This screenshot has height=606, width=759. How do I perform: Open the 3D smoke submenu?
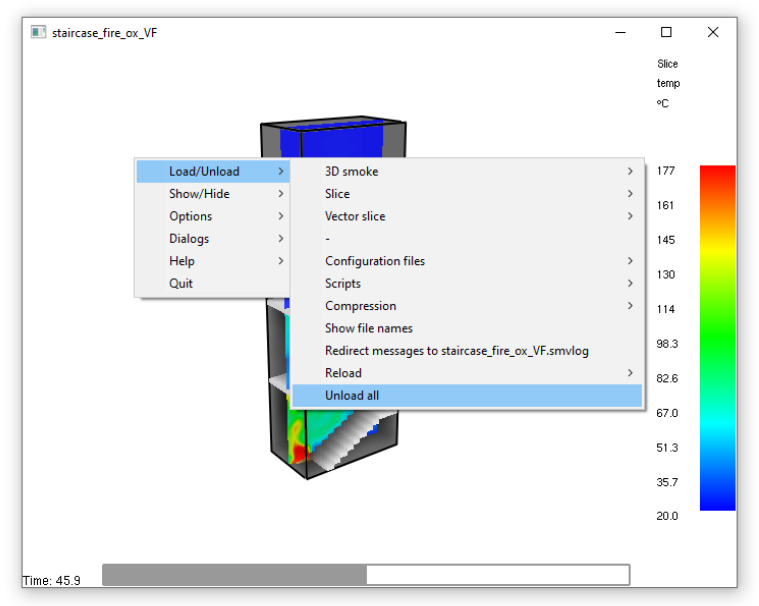click(x=467, y=171)
